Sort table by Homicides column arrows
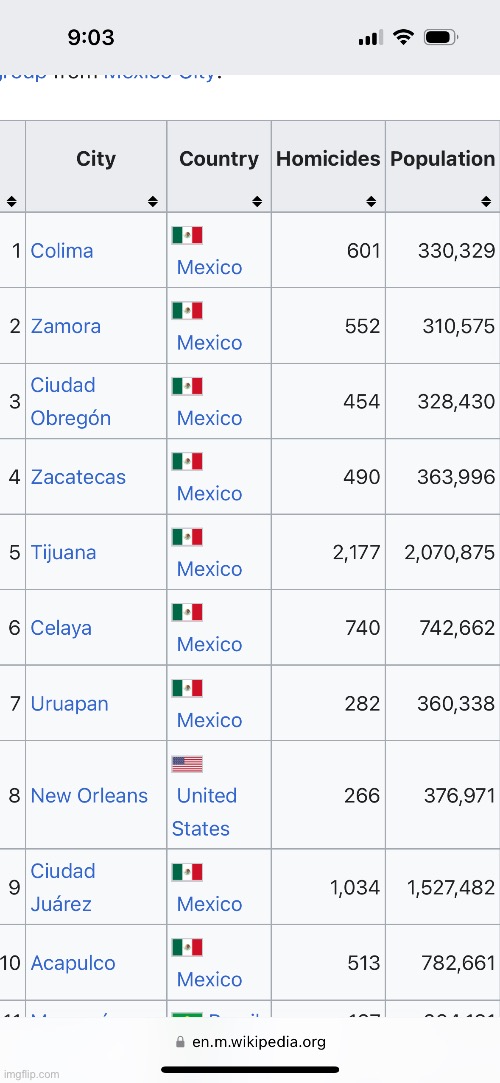 (371, 202)
